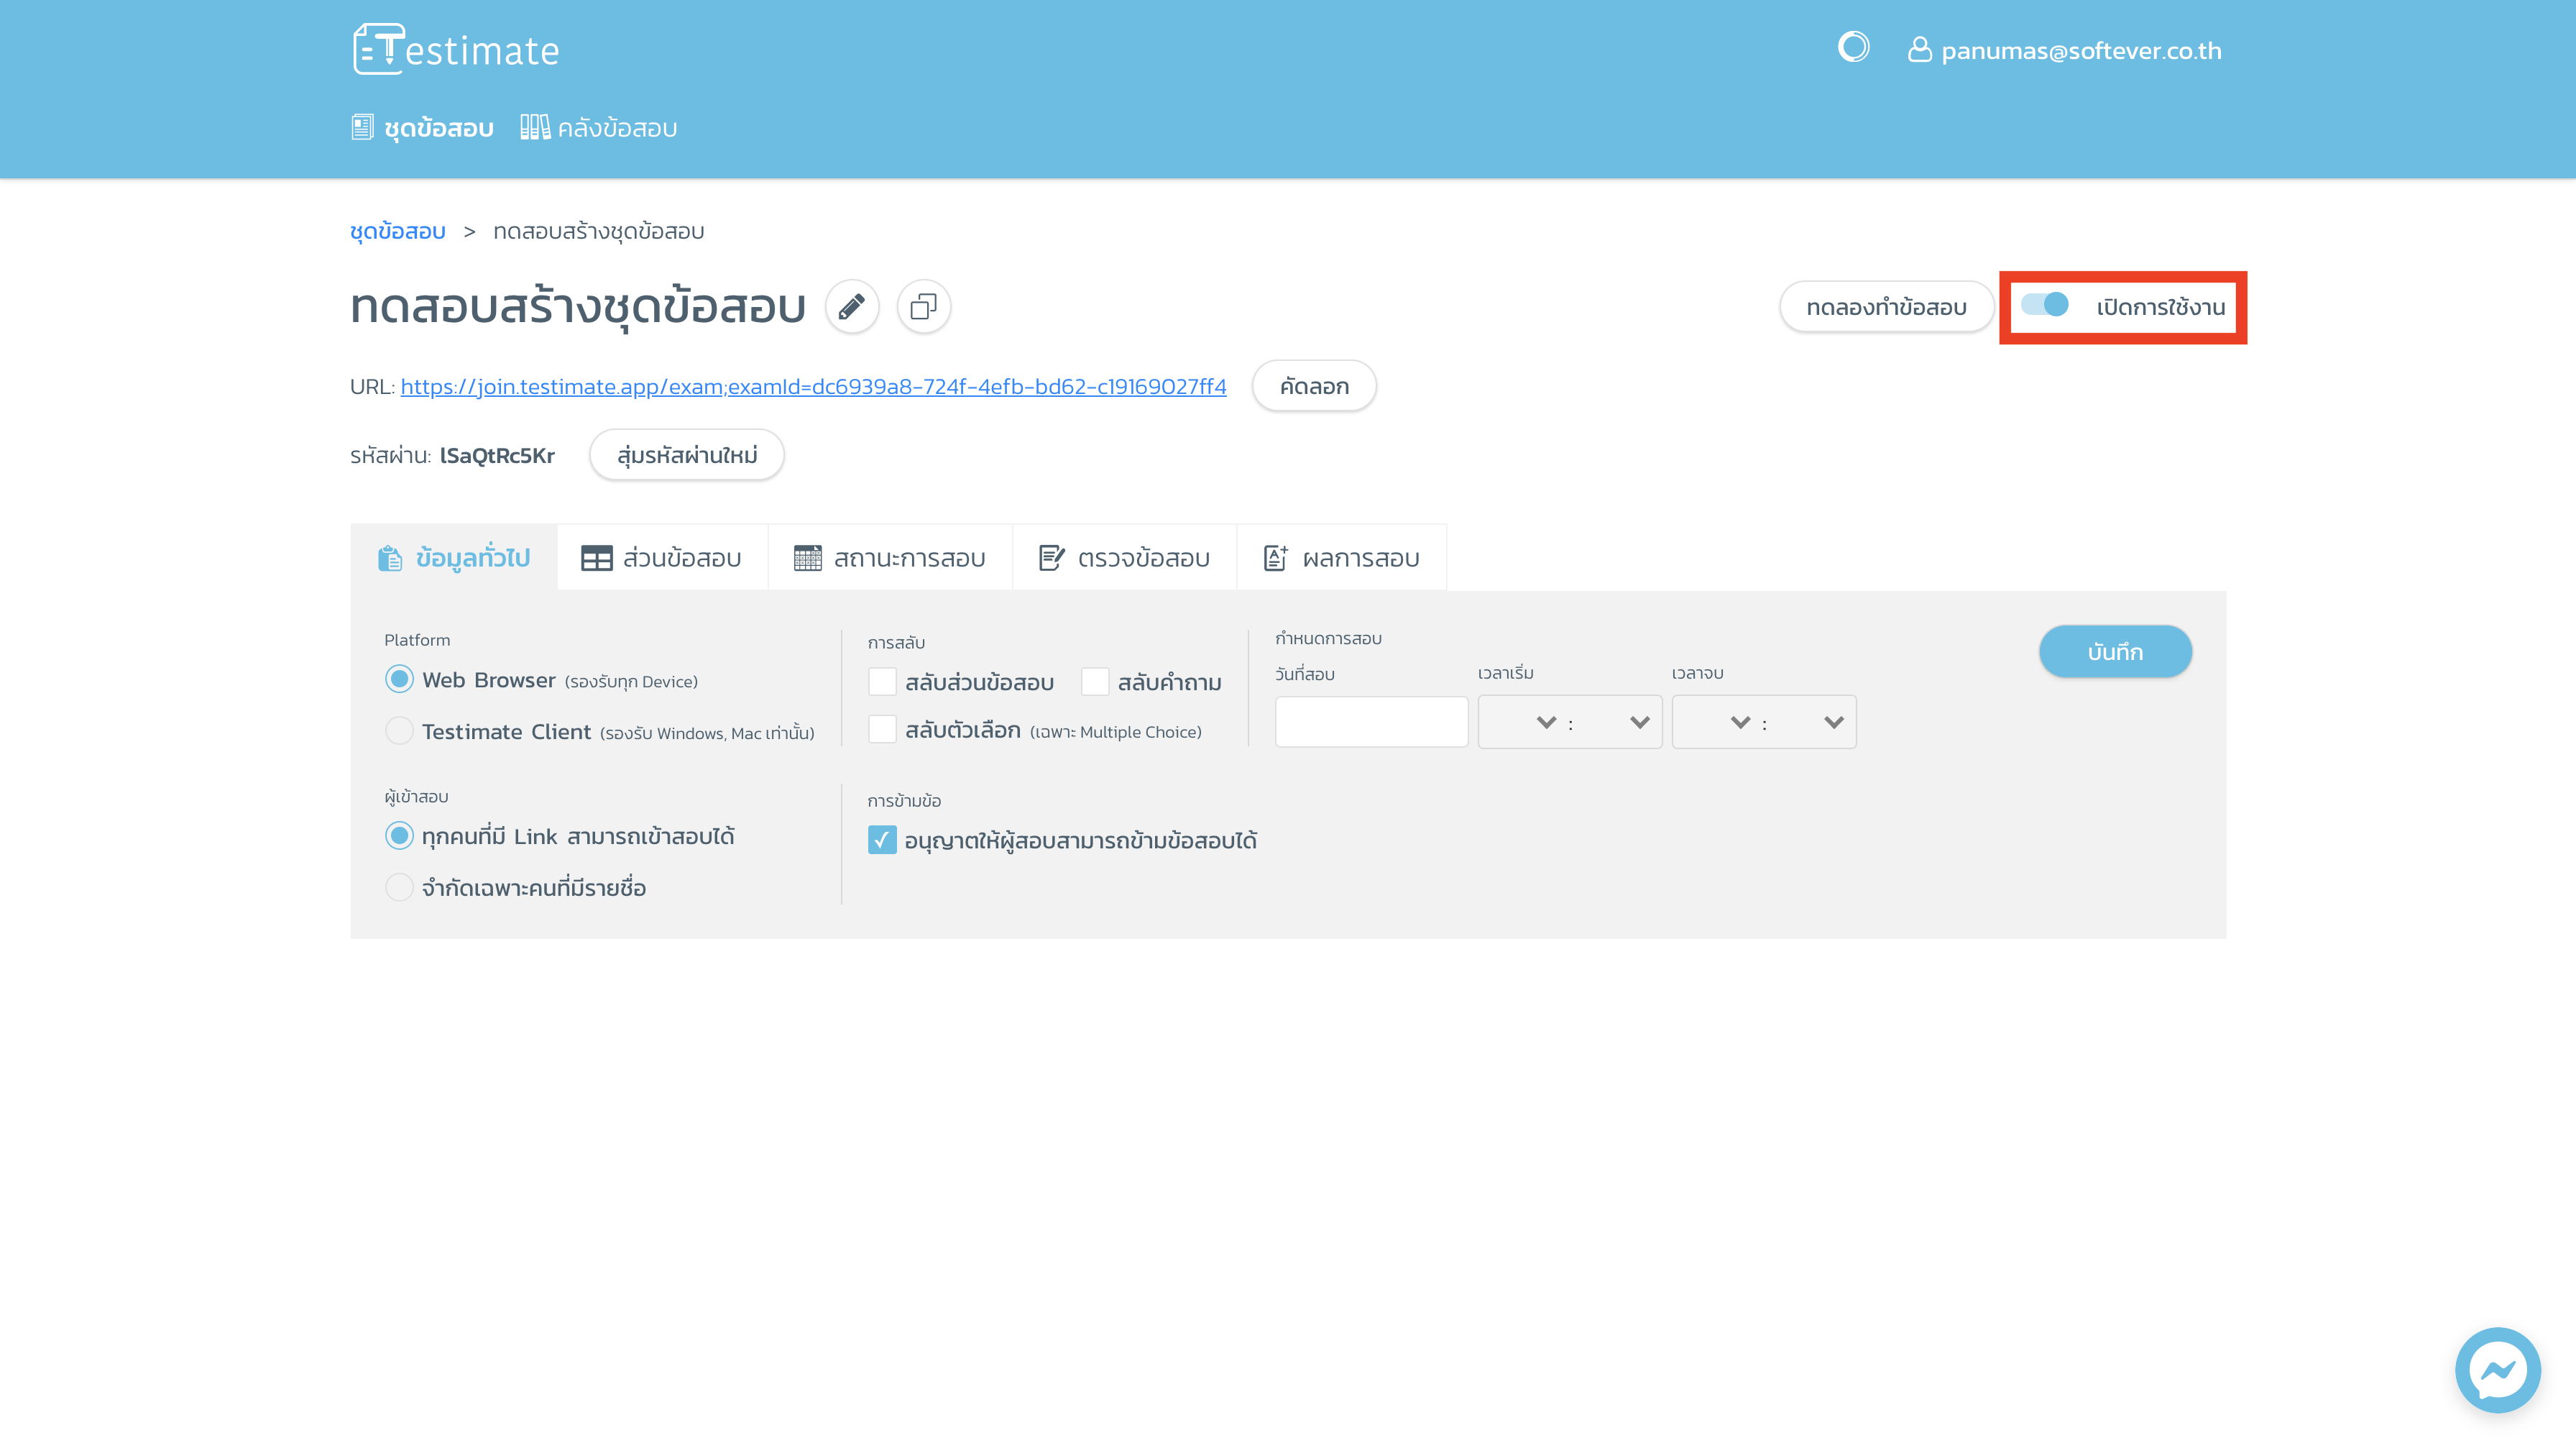Screen dimensions: 2576x1448
Task: Click the Testimate logo
Action: click(456, 49)
